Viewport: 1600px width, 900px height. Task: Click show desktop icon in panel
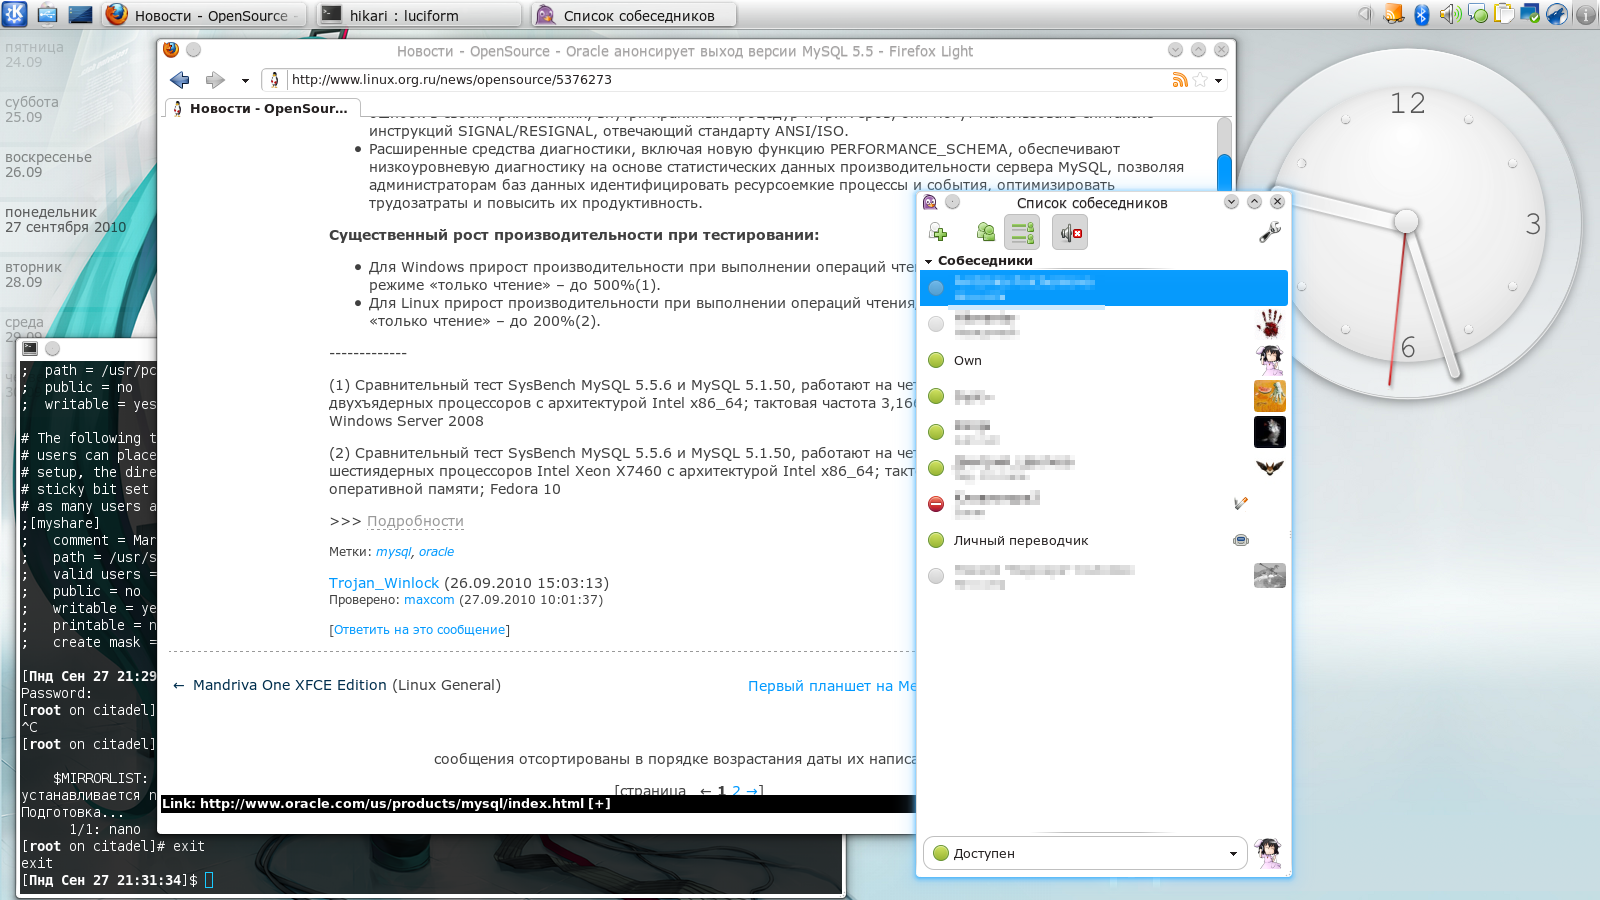click(x=80, y=14)
